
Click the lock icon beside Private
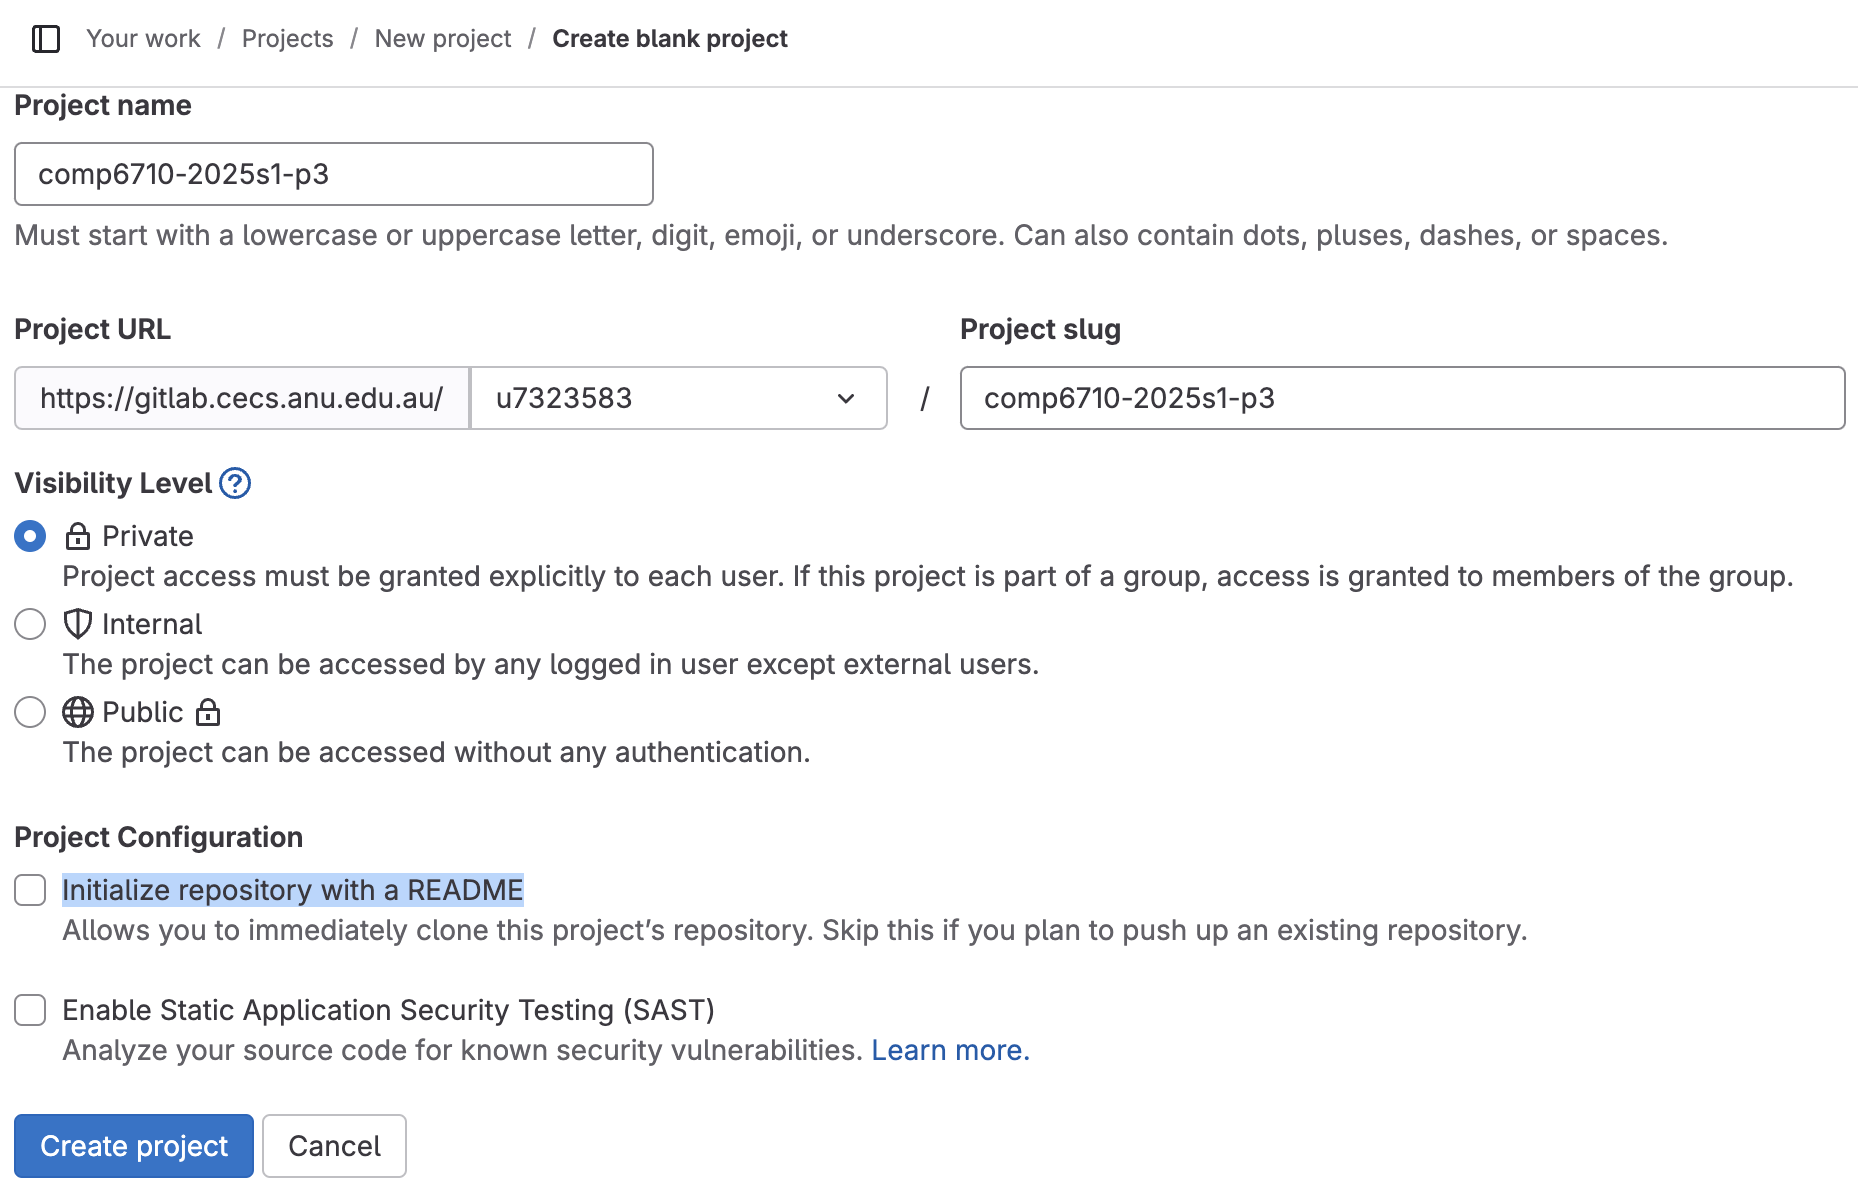[x=78, y=536]
